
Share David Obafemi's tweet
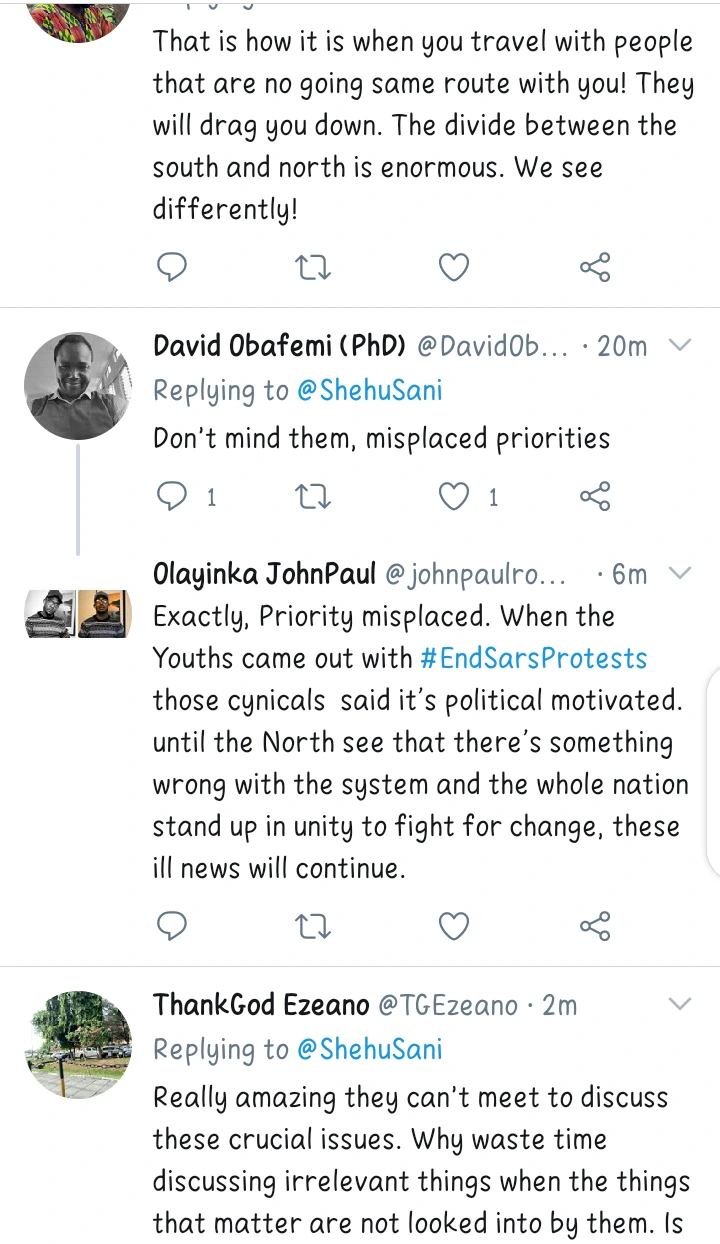595,496
